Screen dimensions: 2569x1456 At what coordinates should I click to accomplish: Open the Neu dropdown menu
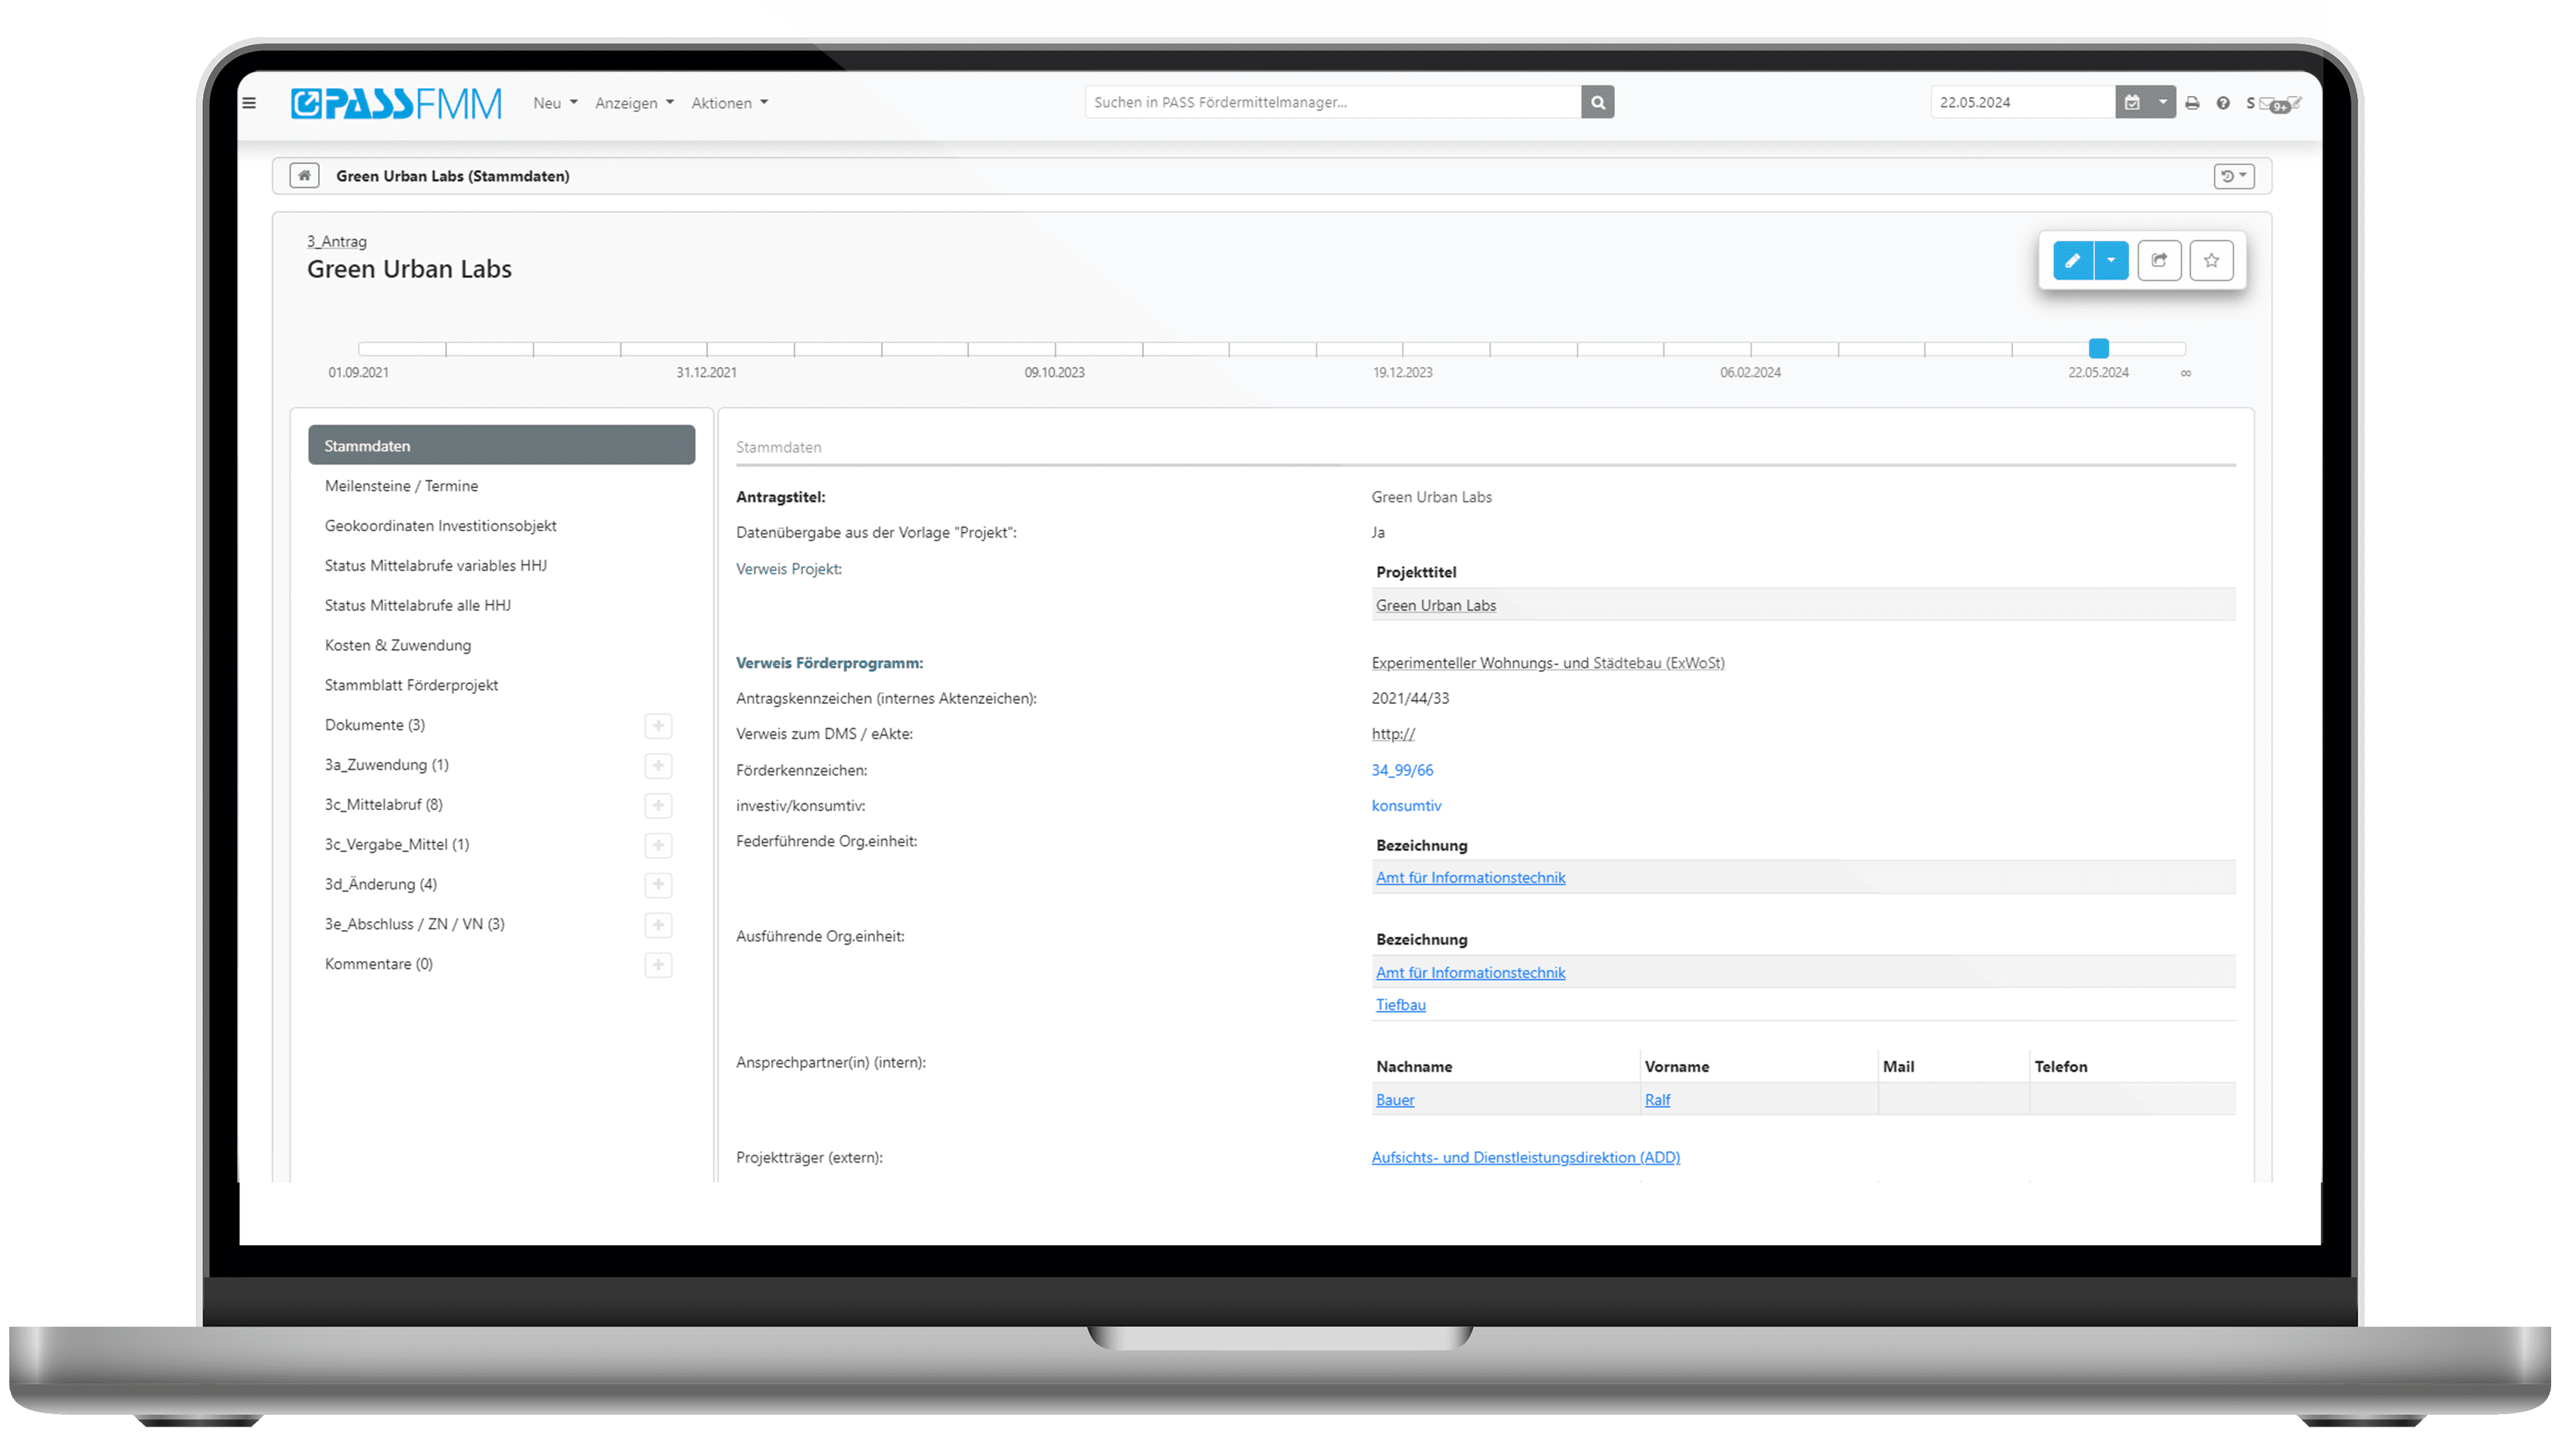click(x=555, y=103)
